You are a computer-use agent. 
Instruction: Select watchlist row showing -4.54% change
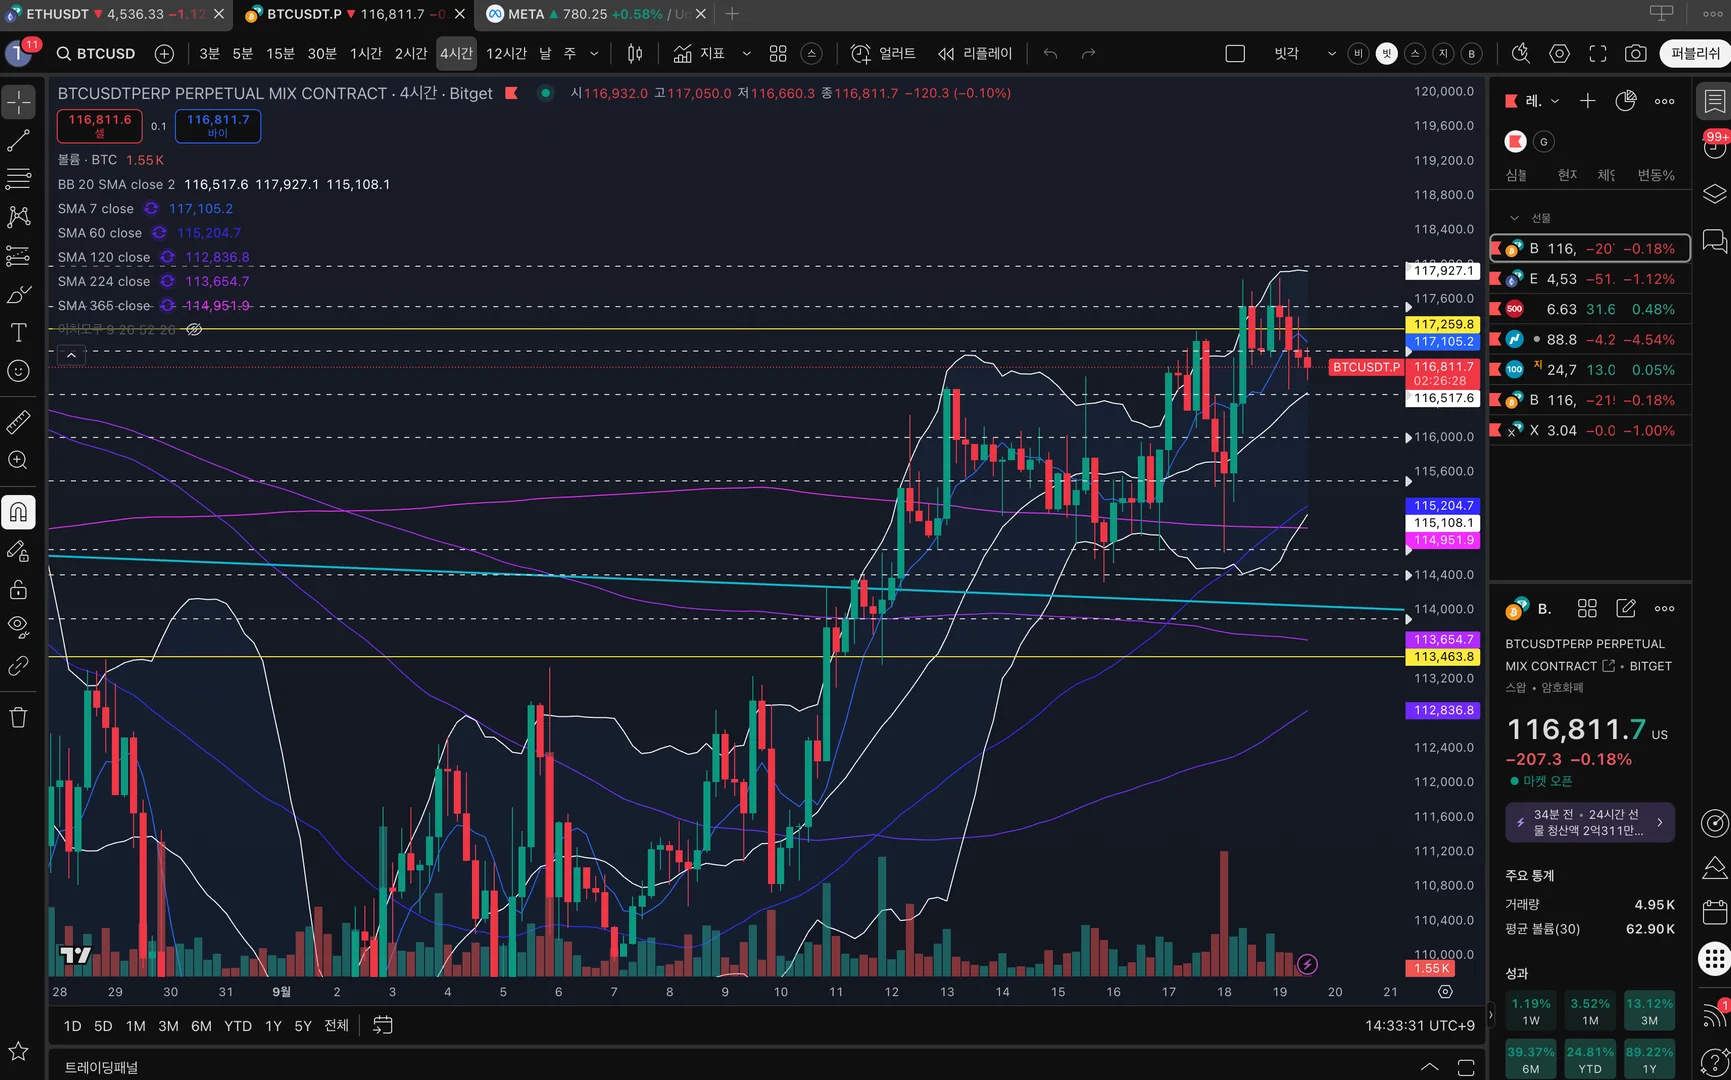pyautogui.click(x=1590, y=340)
